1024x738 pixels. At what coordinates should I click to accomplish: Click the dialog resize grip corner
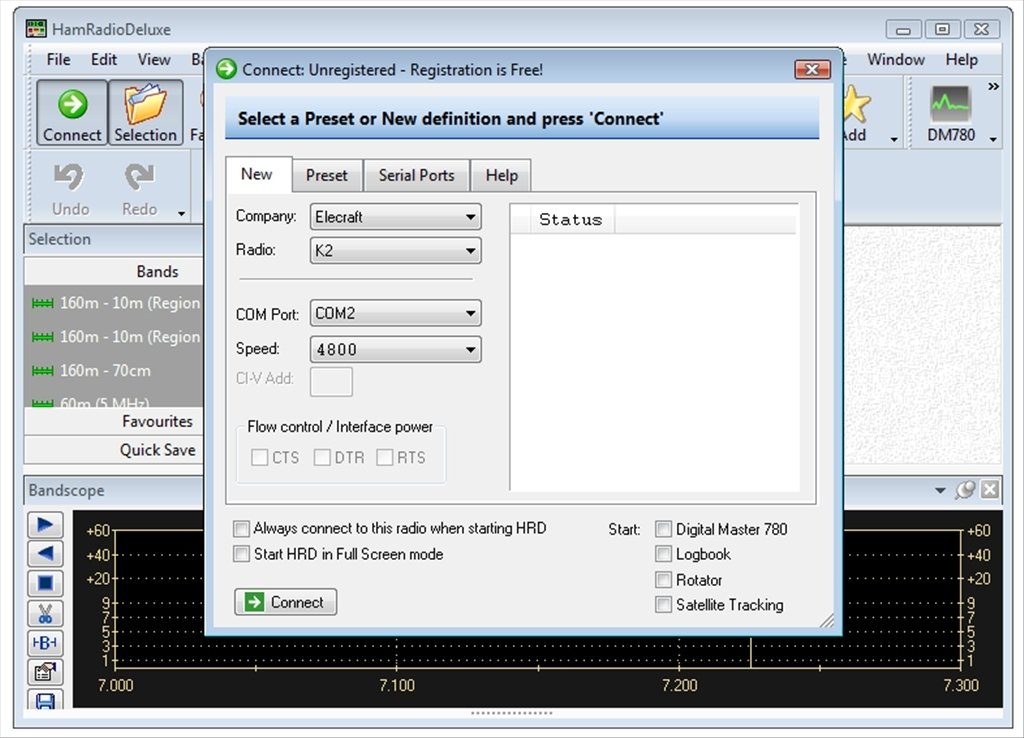(826, 620)
